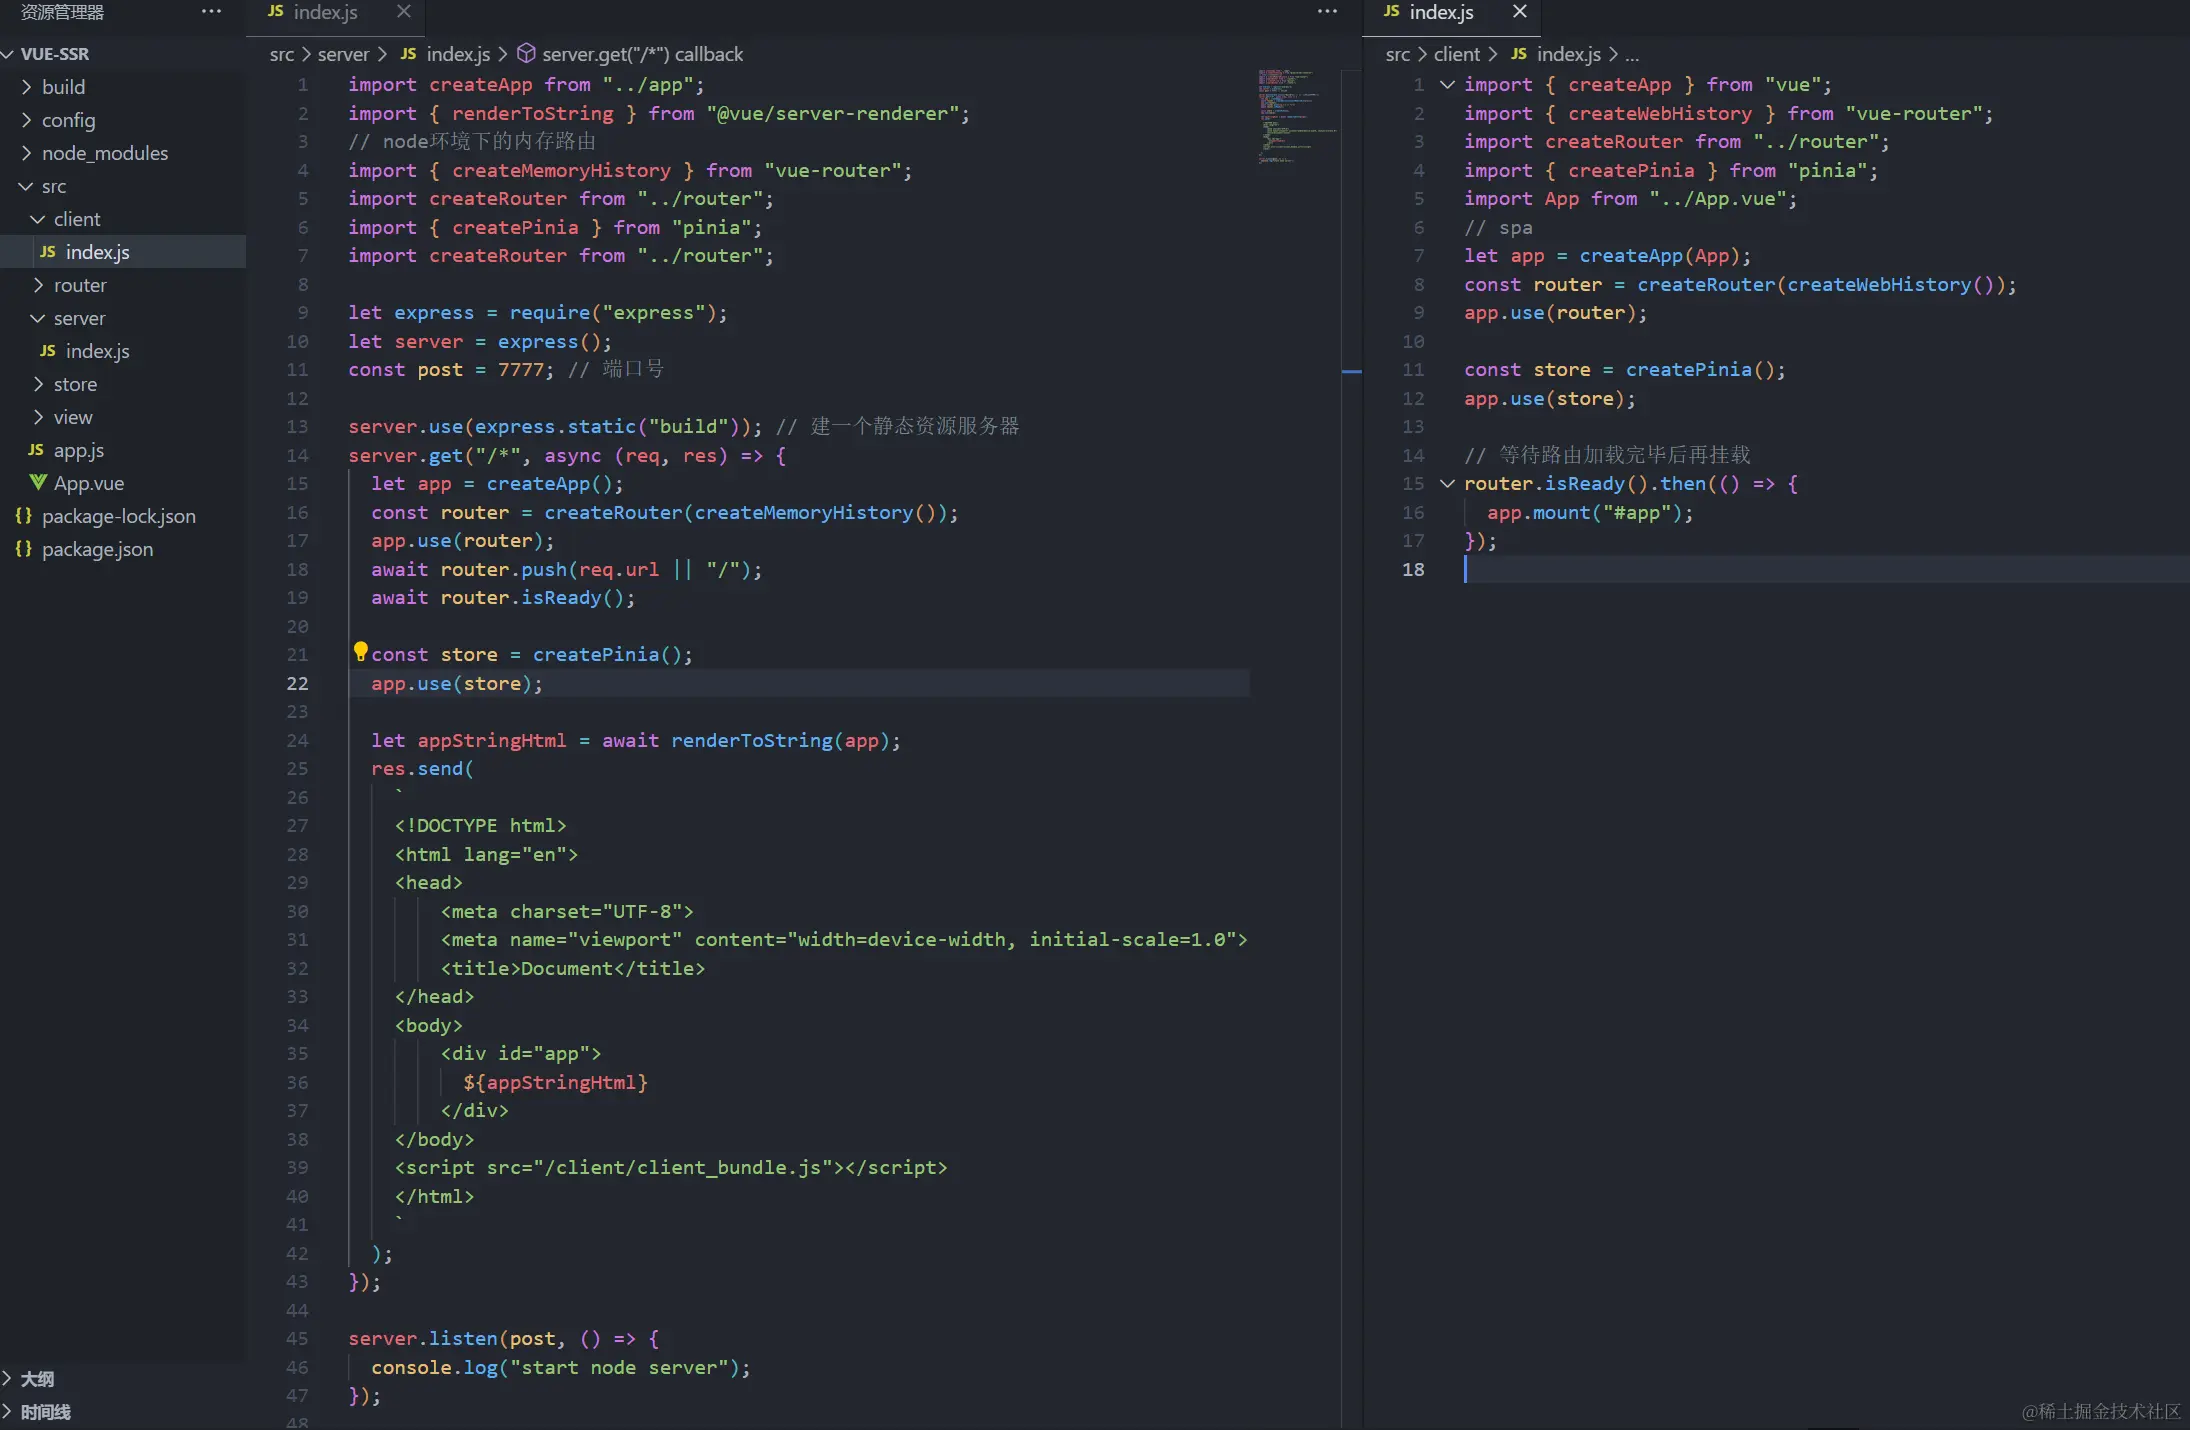Click the JS icon beside app.js

pos(36,450)
